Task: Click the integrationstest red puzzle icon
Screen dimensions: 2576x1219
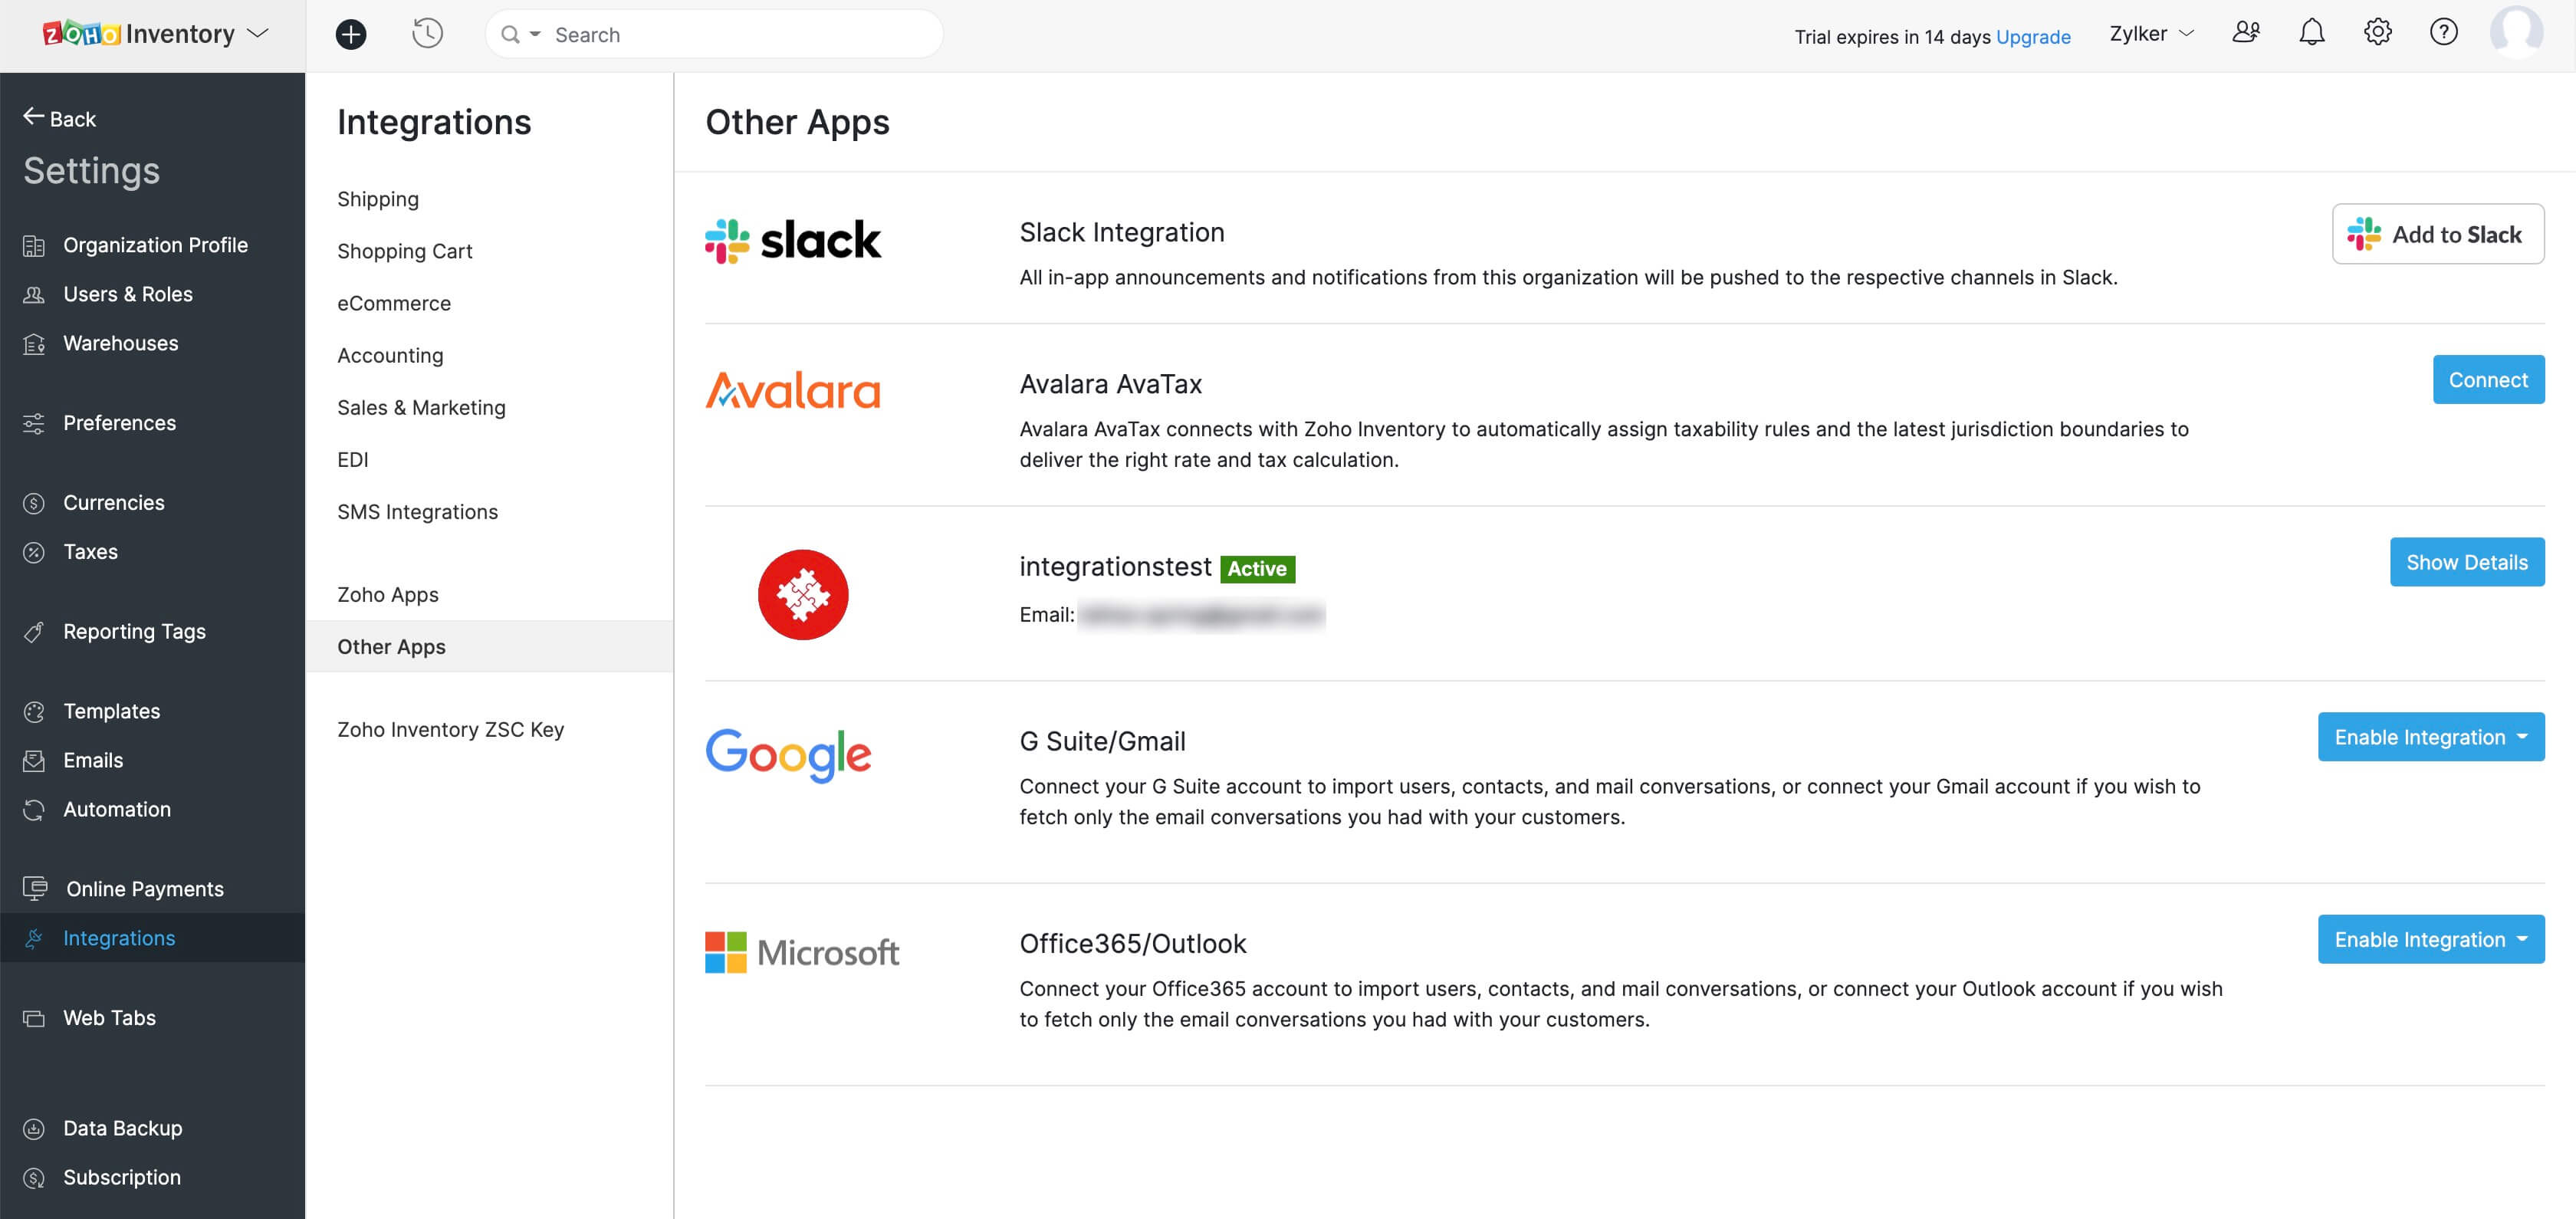Action: pos(803,595)
